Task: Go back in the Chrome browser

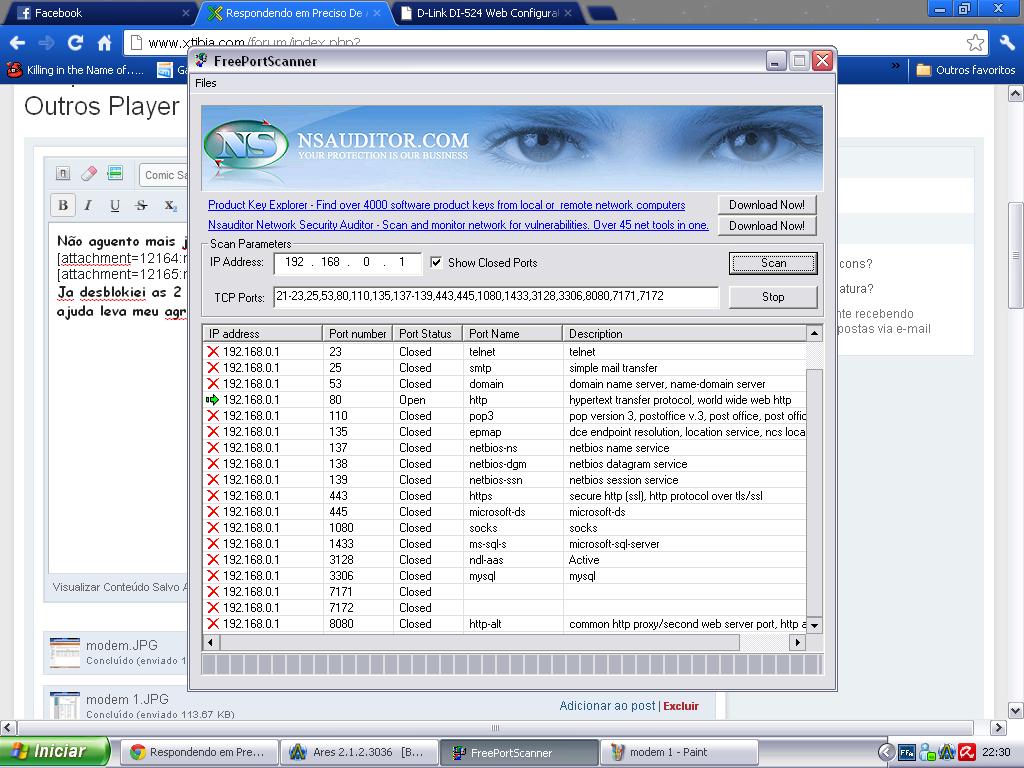Action: click(x=18, y=43)
